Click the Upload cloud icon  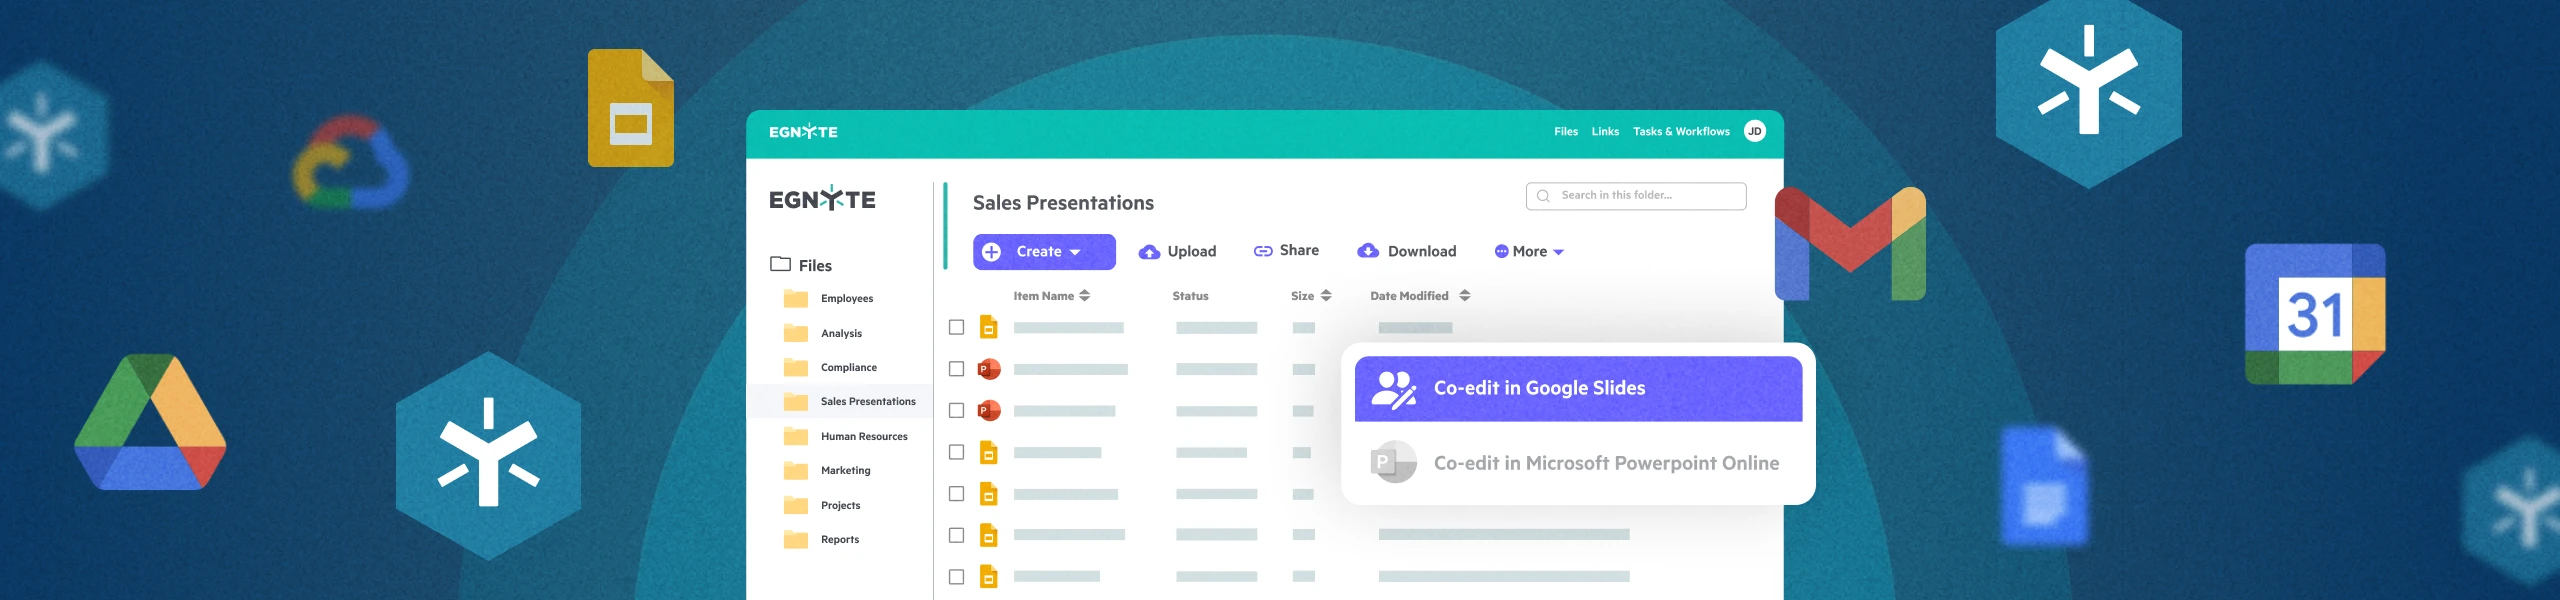coord(1149,252)
